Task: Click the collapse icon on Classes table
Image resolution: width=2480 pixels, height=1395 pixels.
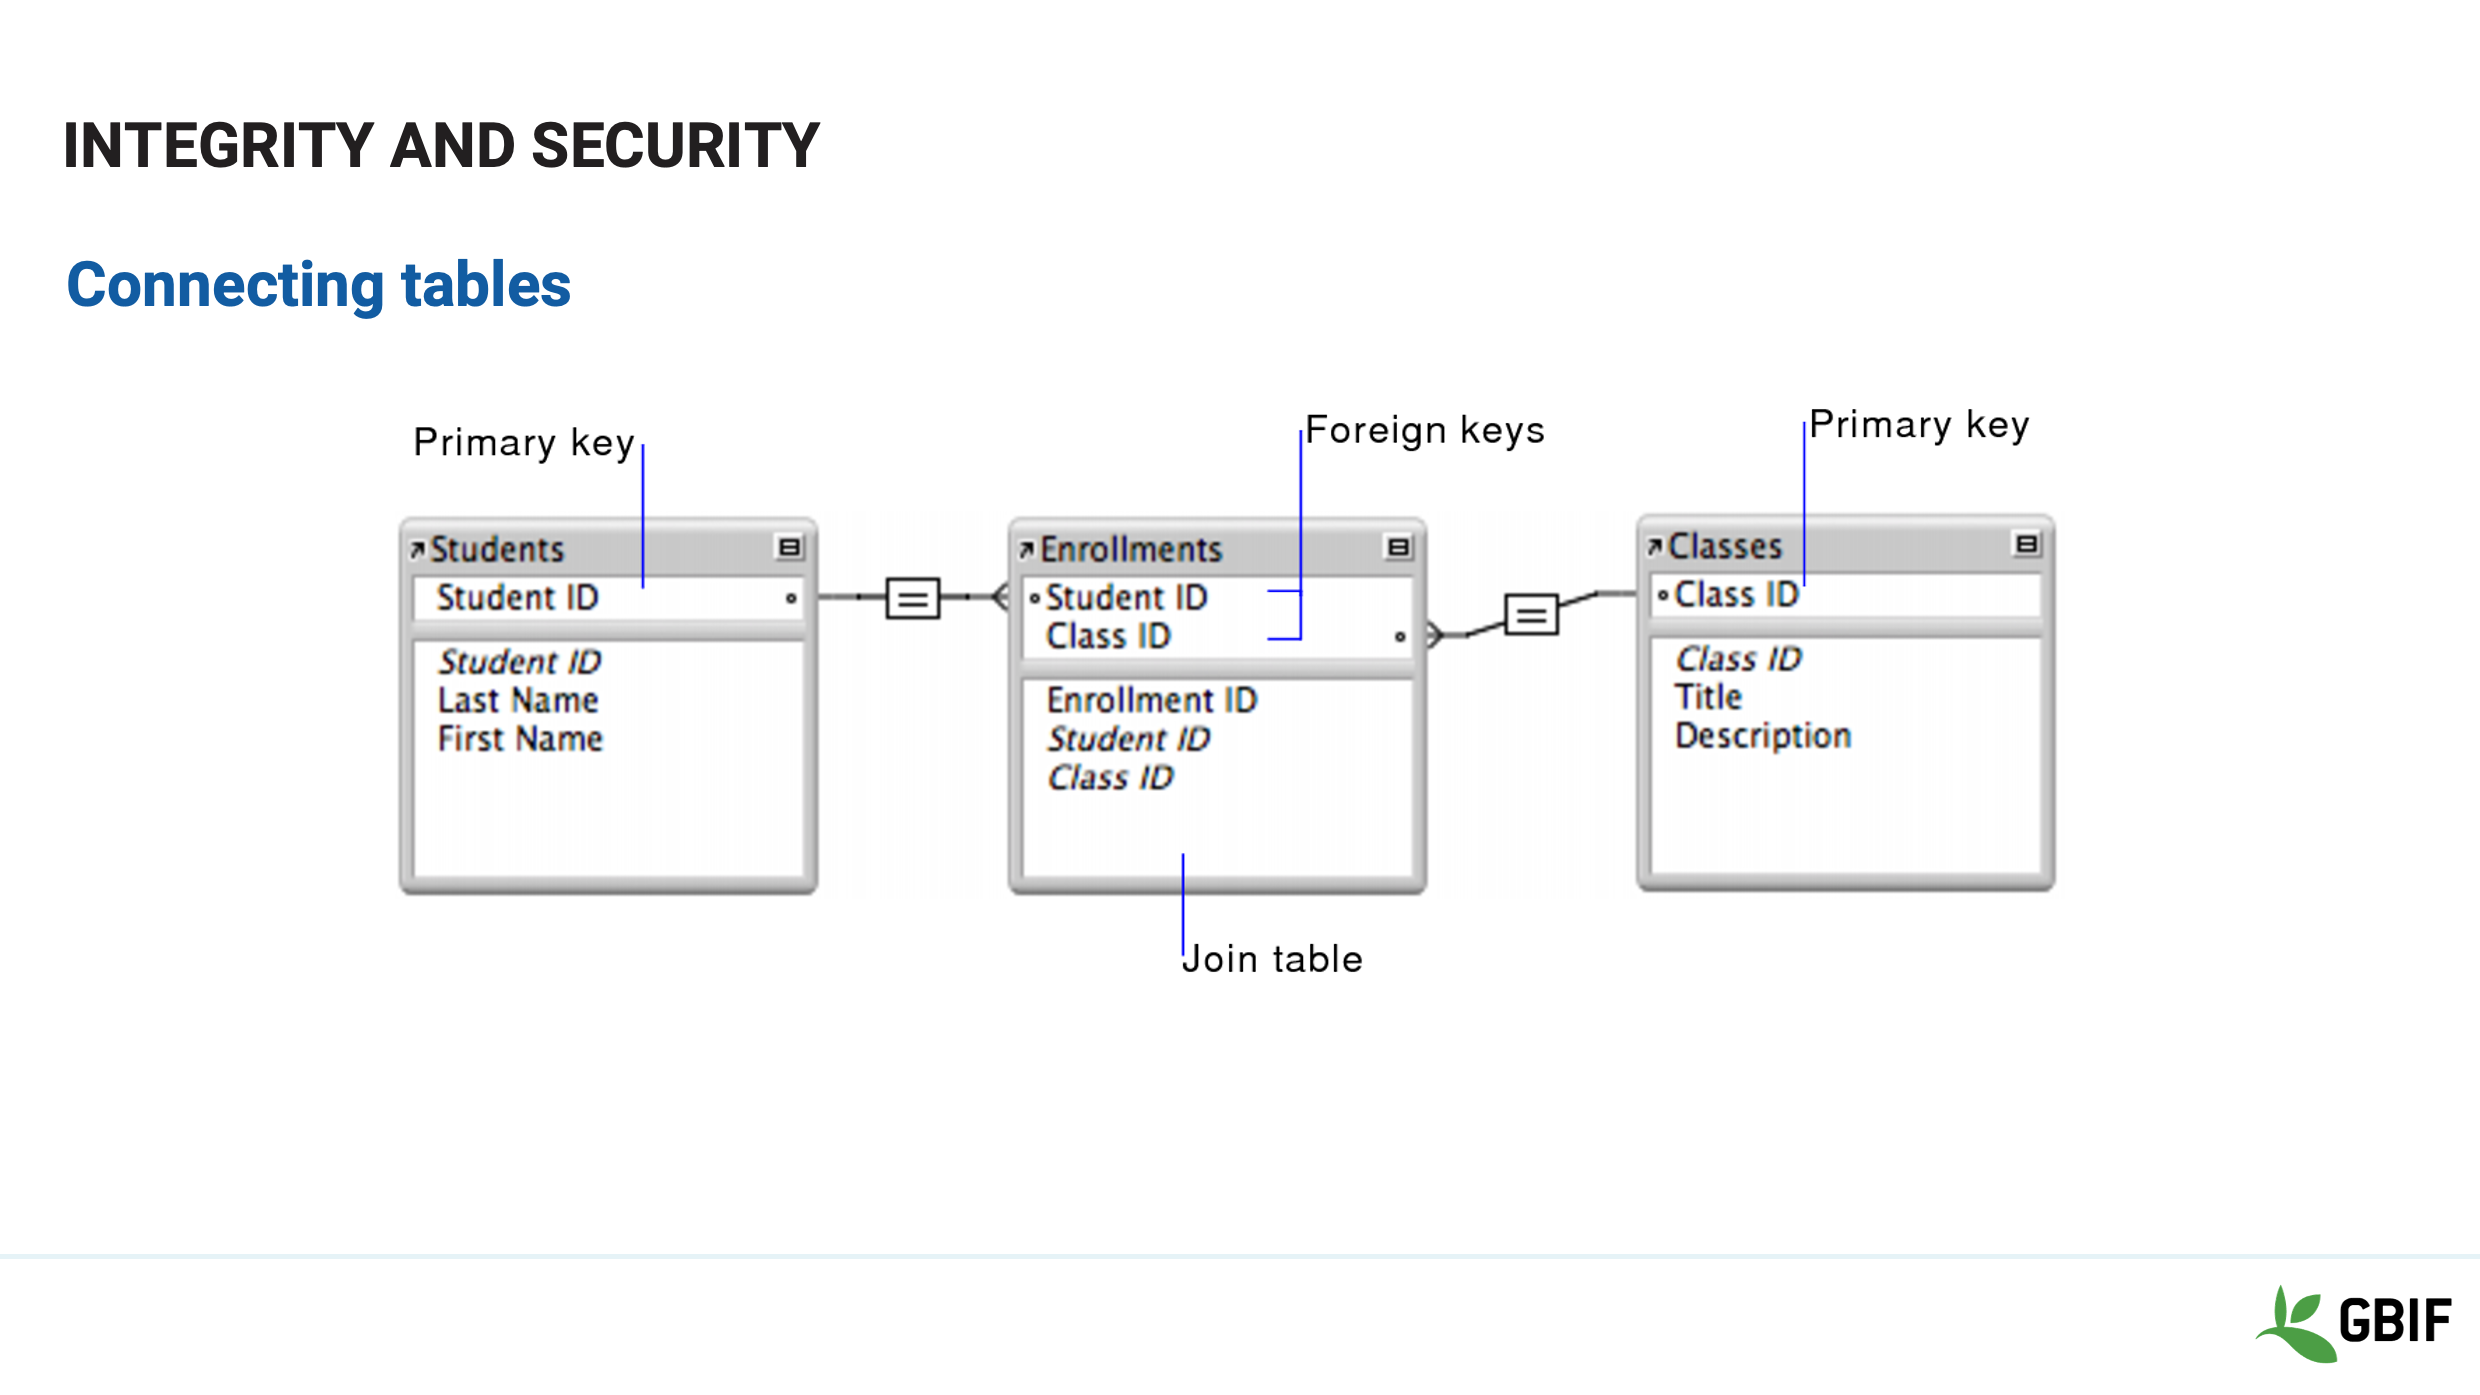Action: (2026, 544)
